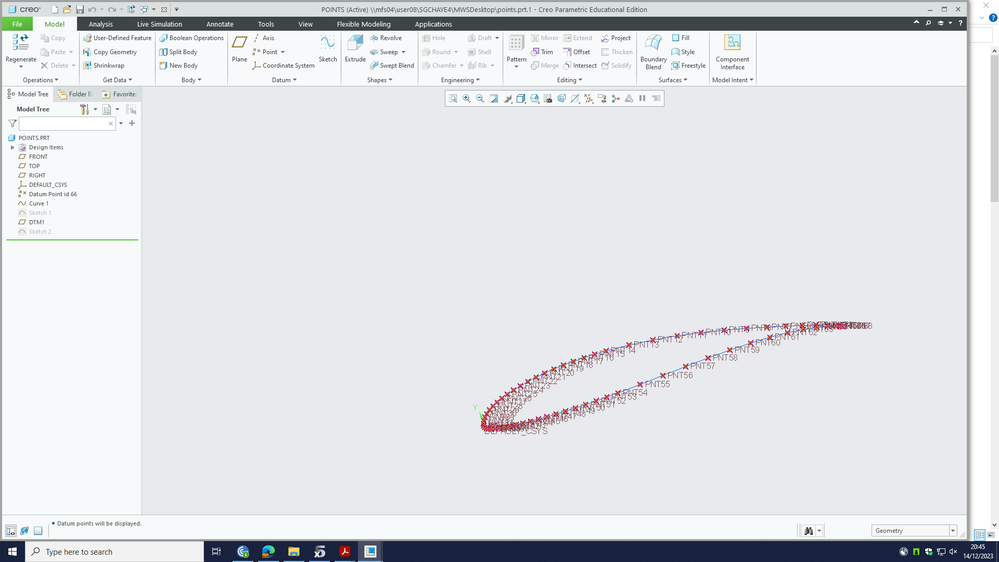Select the Sketch tool icon
Viewport: 999px width, 562px height.
coord(327,47)
